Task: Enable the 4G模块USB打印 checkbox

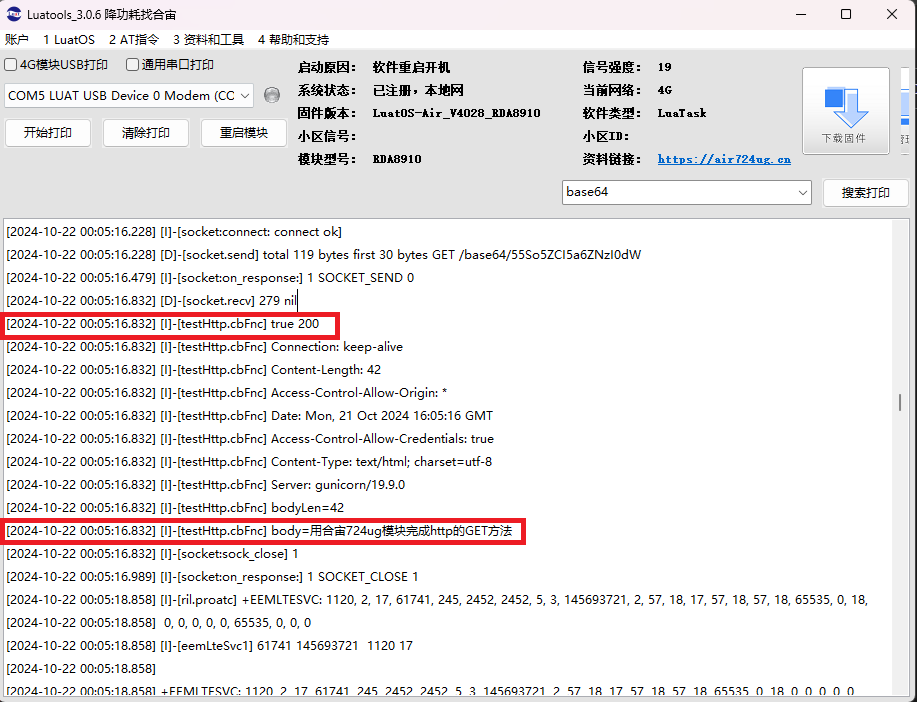Action: click(12, 65)
